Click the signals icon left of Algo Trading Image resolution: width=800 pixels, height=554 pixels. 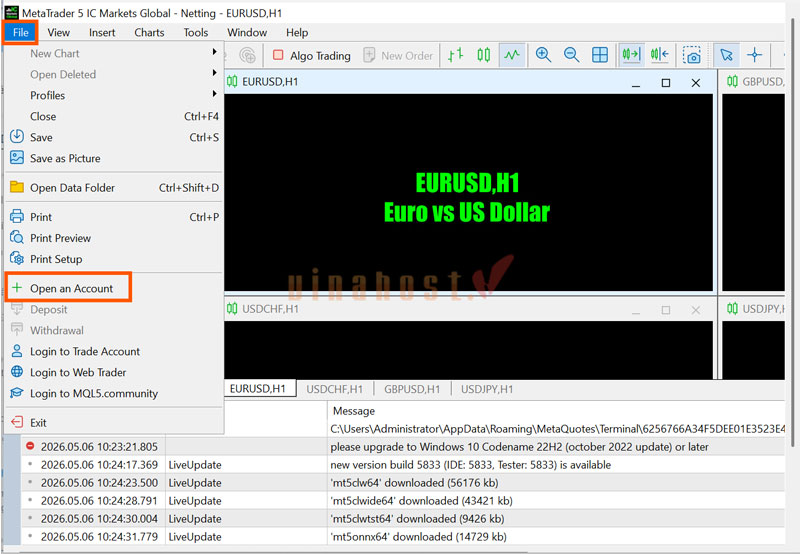247,55
